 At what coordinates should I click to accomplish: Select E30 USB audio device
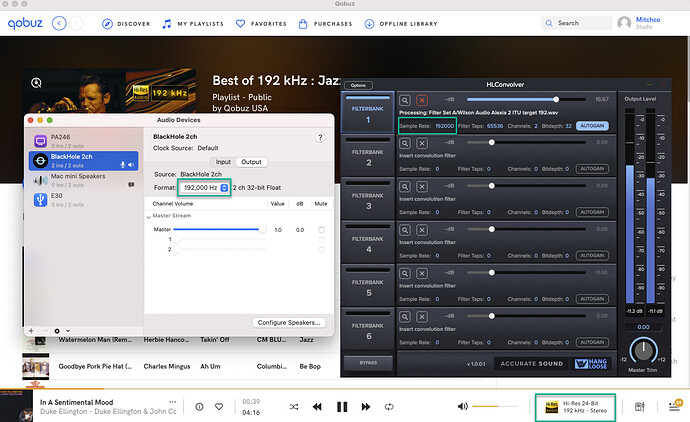click(x=84, y=200)
